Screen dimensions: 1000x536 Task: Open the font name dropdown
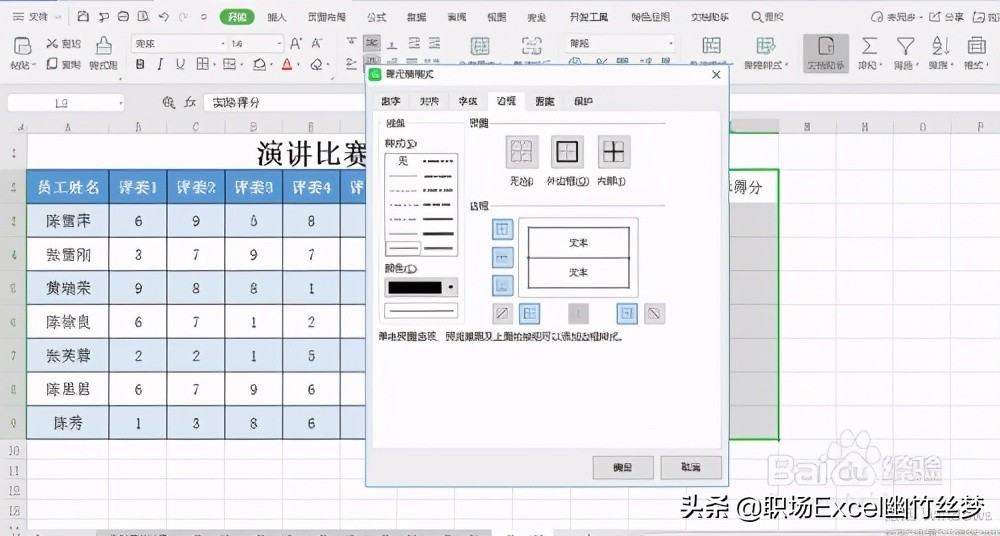pyautogui.click(x=223, y=43)
